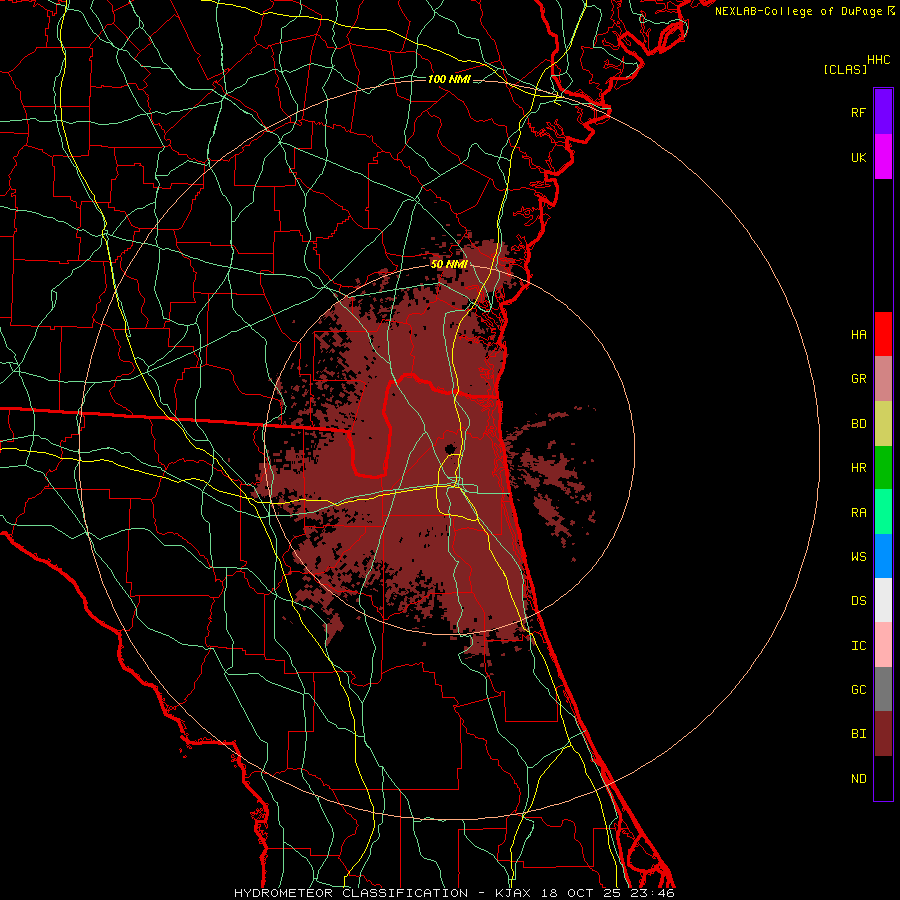
Task: Click the BD legend label
Action: pyautogui.click(x=858, y=424)
